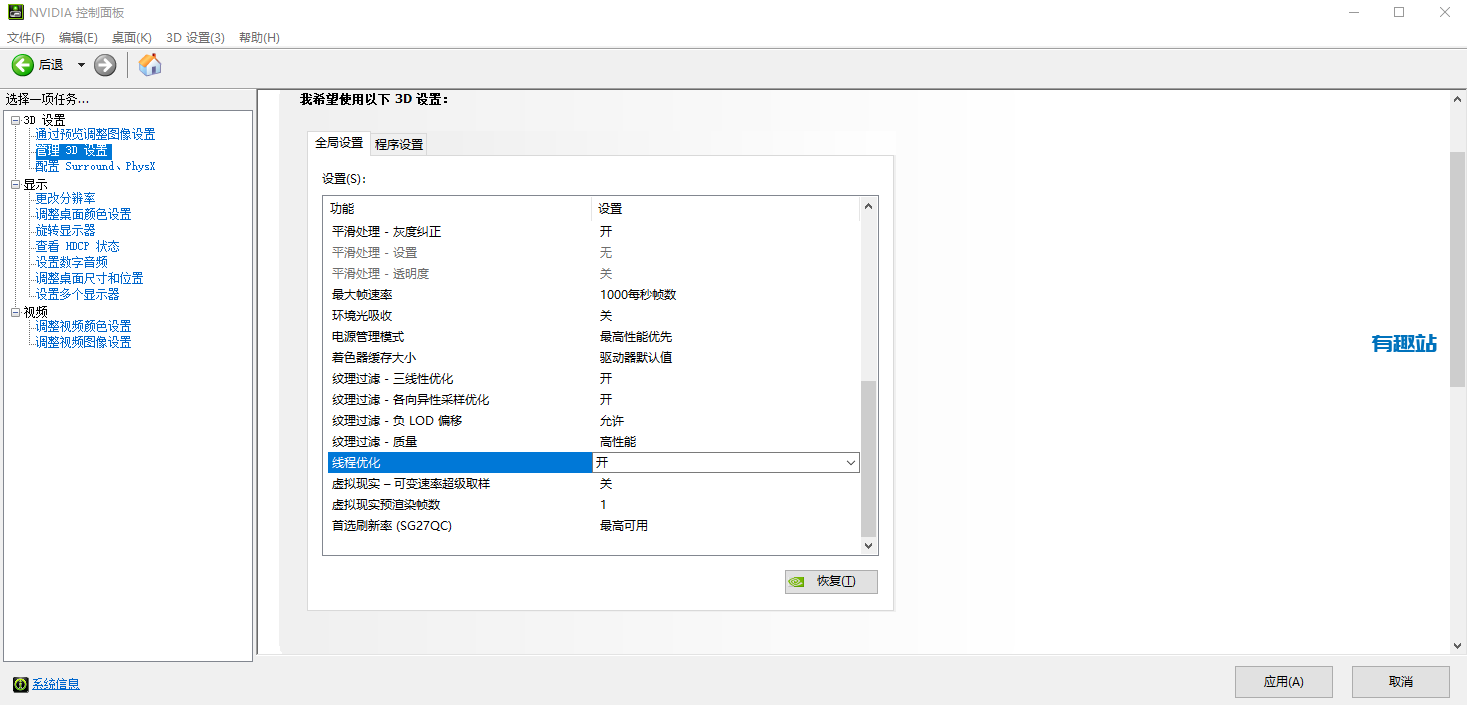This screenshot has width=1467, height=705.
Task: Open 调整桌面颜色设置 page
Action: click(x=83, y=214)
